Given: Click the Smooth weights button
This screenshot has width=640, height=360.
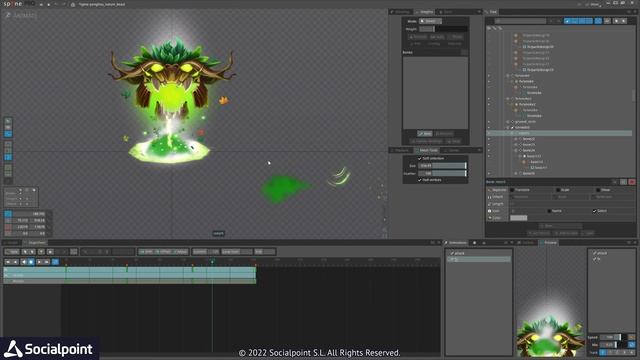Looking at the screenshot, I should [417, 37].
